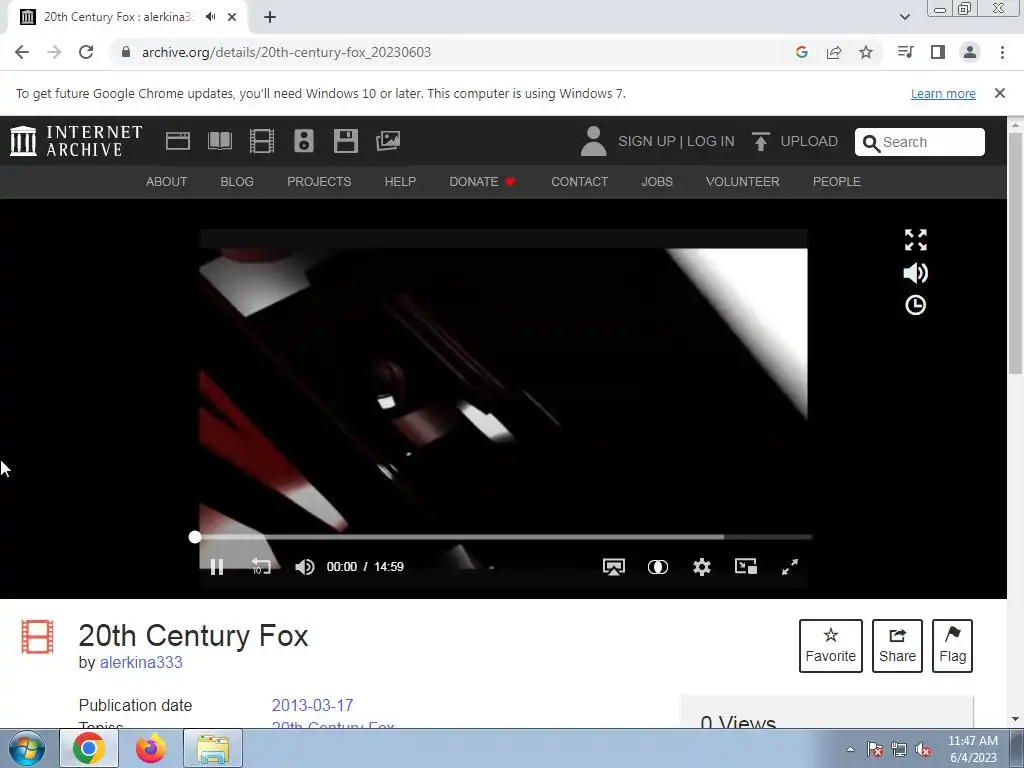Pause the video playback
1024x768 pixels.
tap(217, 567)
